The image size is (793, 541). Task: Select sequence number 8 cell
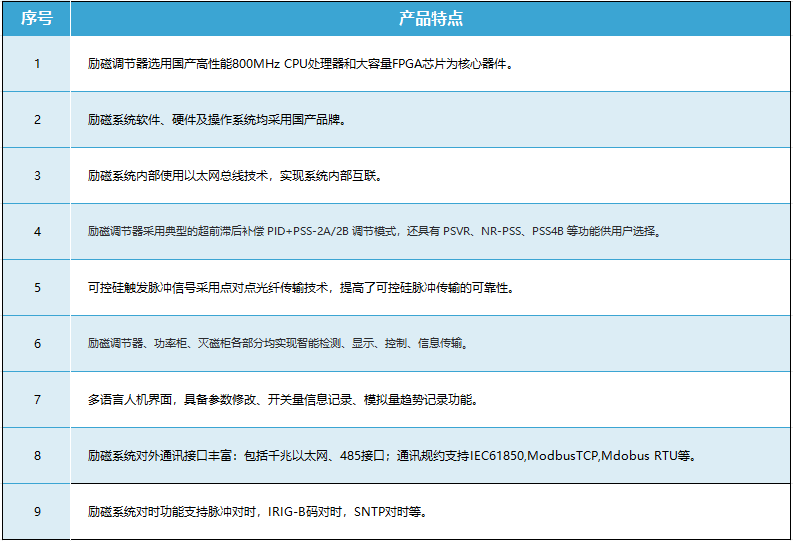[x=37, y=456]
